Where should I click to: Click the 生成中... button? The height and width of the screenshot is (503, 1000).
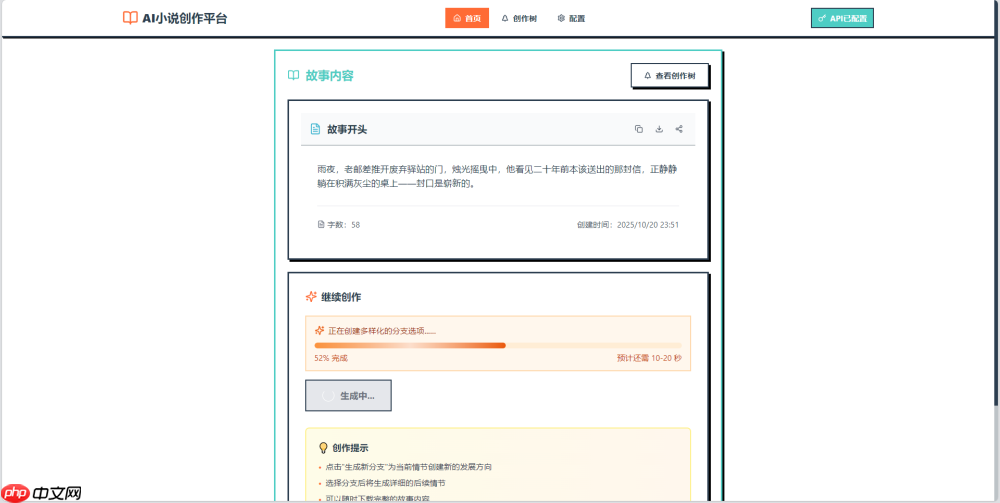348,396
